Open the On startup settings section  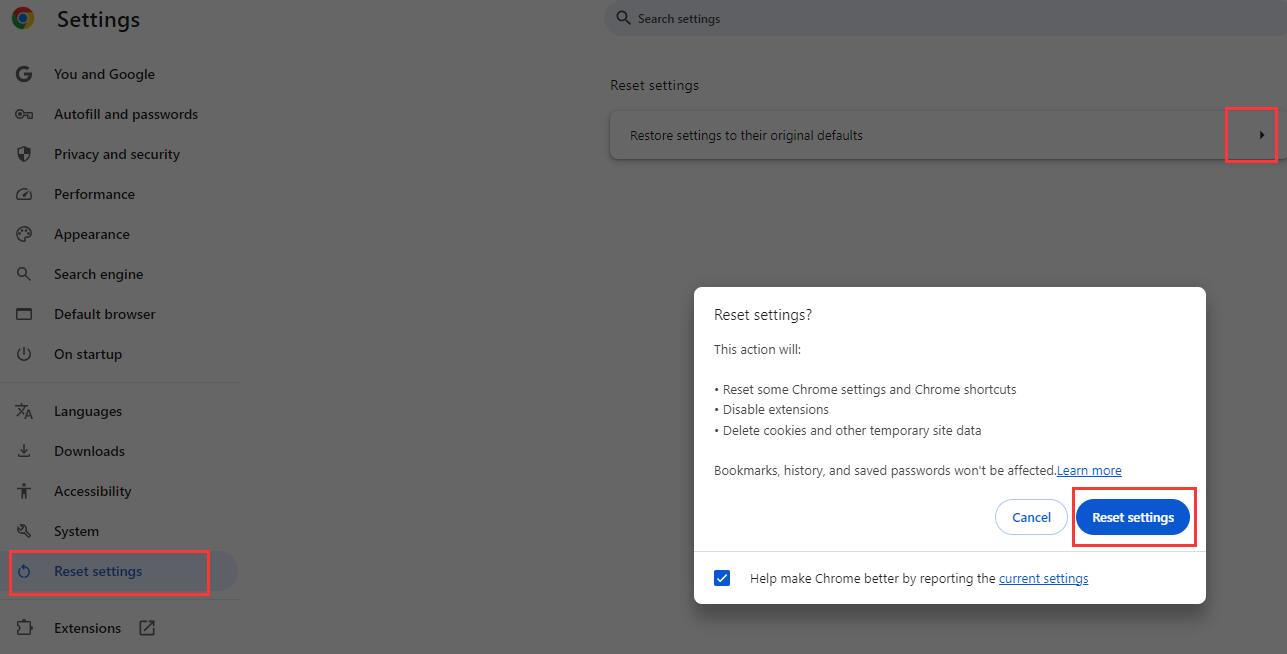click(23, 353)
